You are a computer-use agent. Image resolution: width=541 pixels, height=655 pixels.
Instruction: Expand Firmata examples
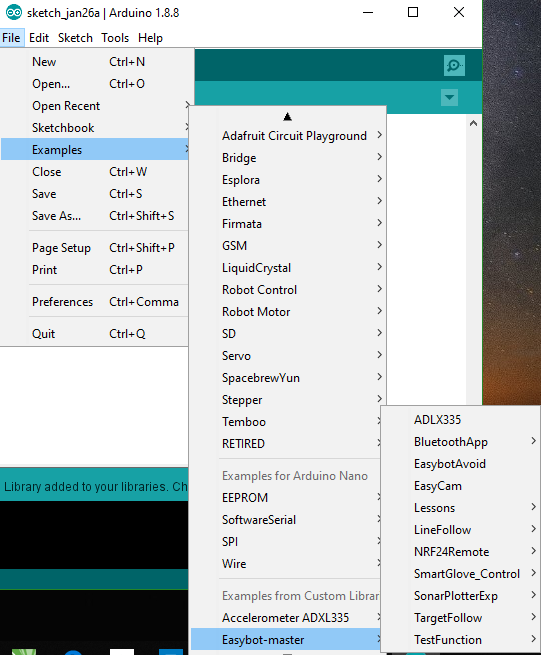click(288, 223)
